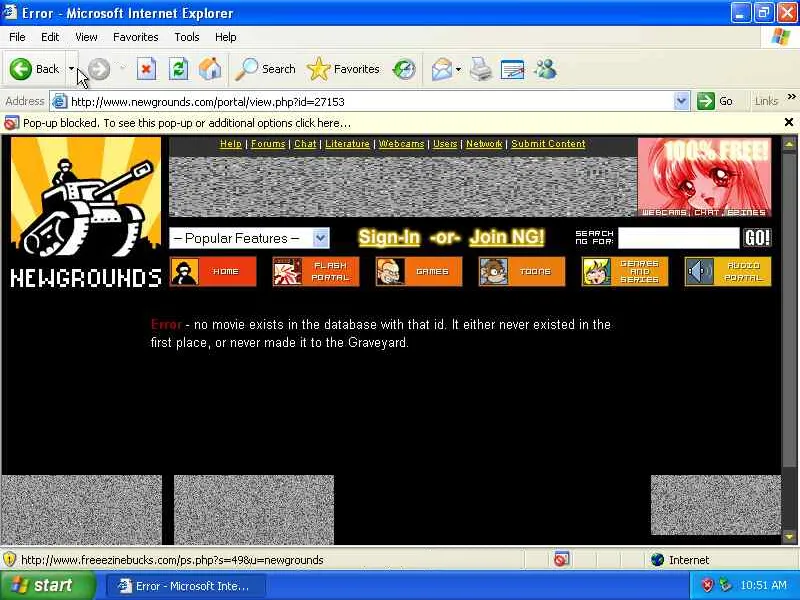
Task: Expand the Mail dropdown arrow
Action: 458,69
